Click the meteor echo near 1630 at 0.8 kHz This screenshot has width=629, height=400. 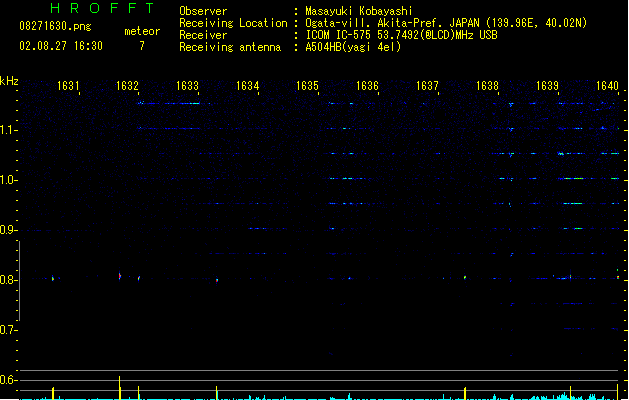pos(53,278)
